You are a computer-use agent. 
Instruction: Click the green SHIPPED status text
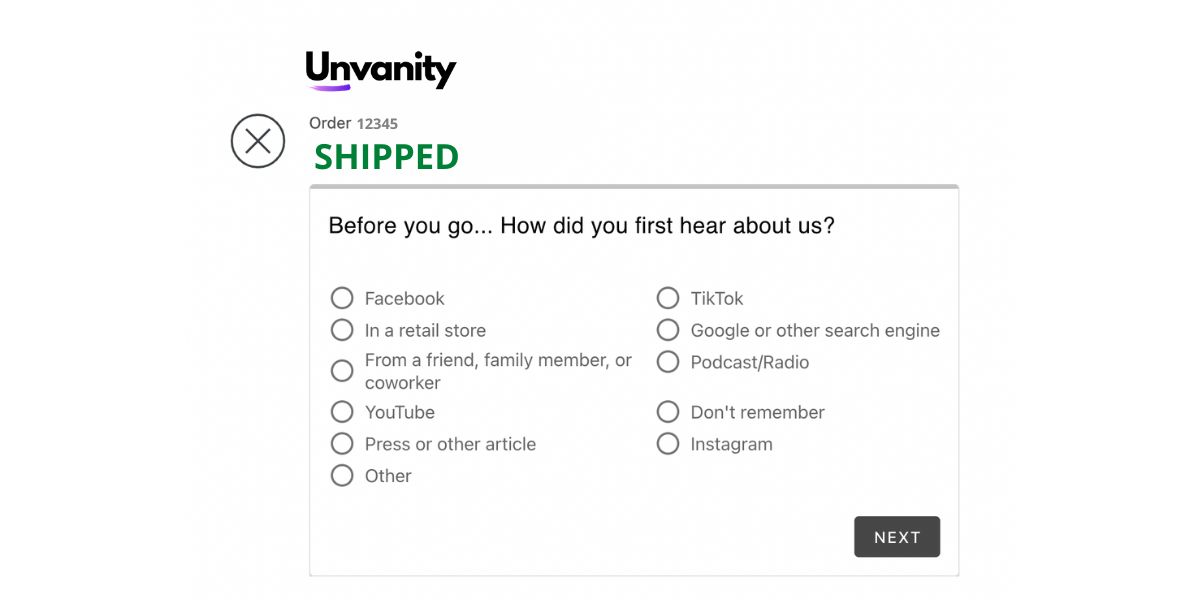pos(386,157)
